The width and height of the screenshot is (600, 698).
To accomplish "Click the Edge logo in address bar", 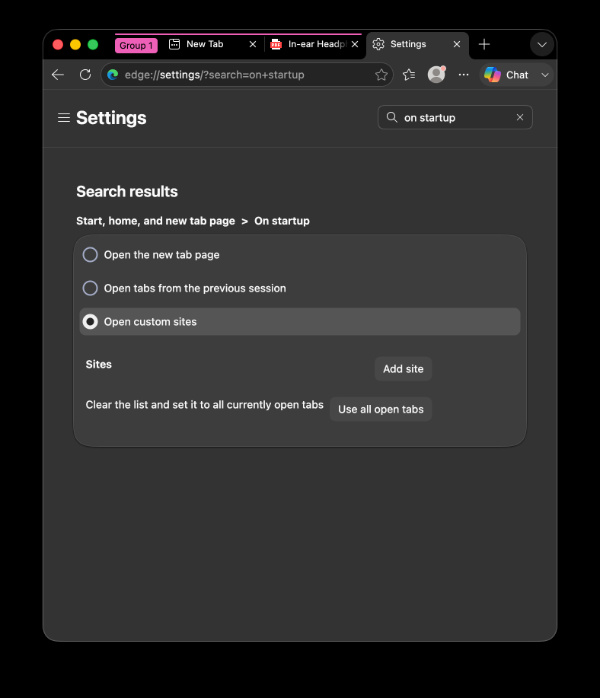I will click(x=113, y=75).
